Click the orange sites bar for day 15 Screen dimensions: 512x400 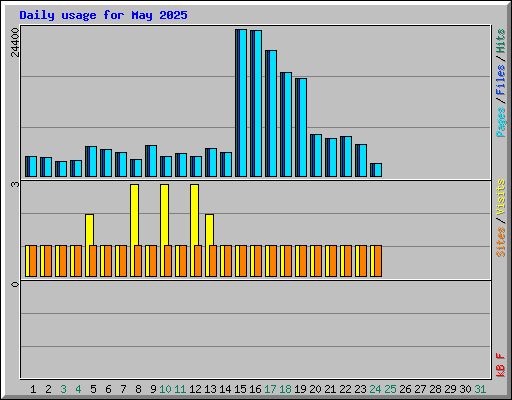(x=243, y=261)
